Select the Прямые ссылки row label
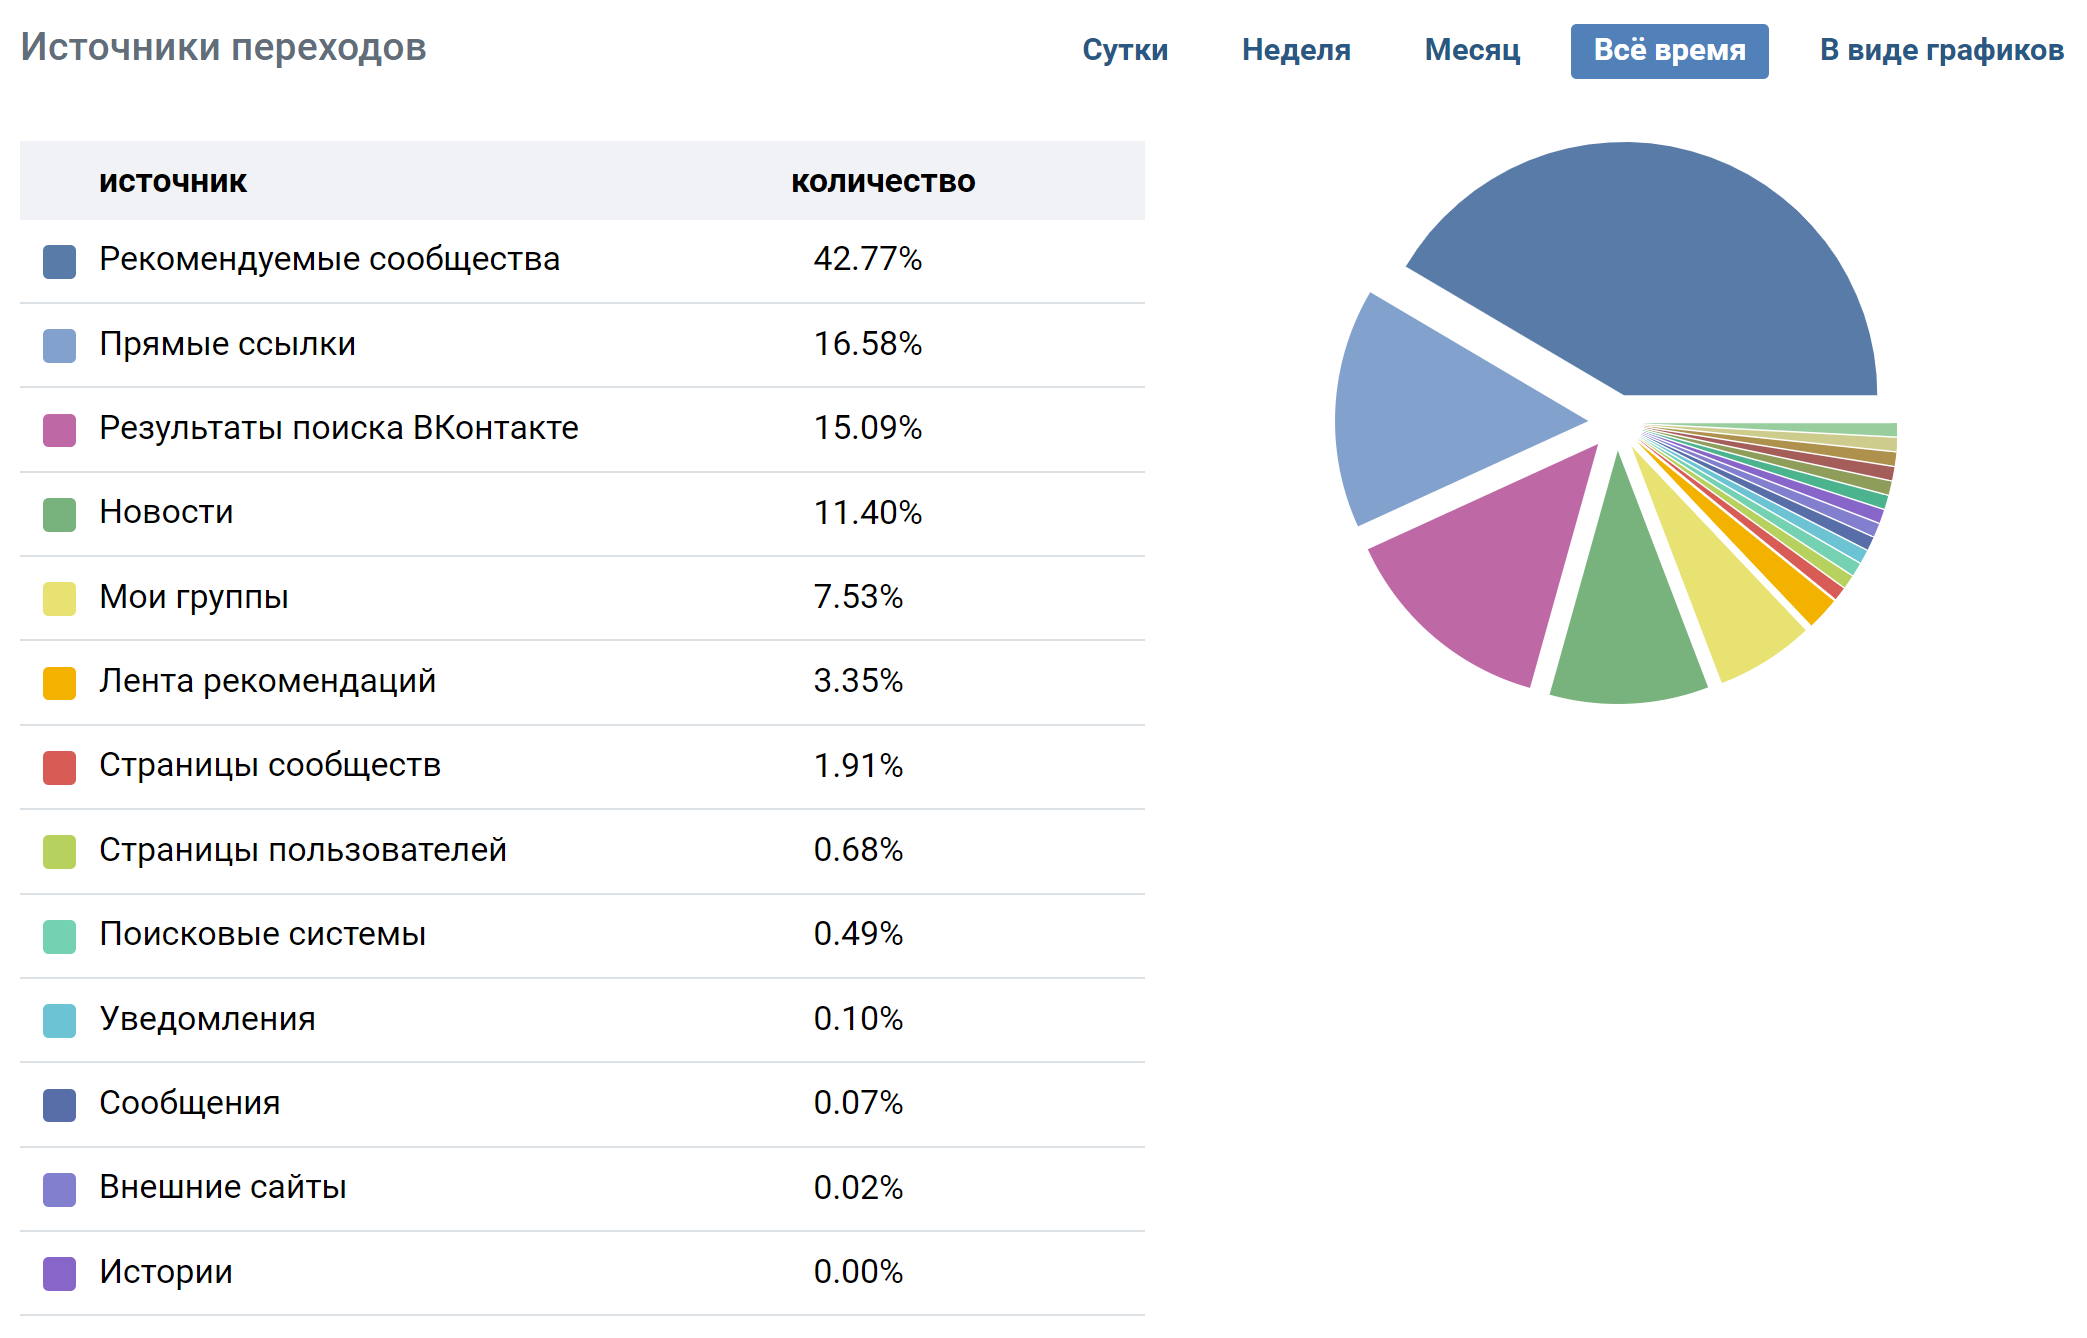The height and width of the screenshot is (1338, 2087). tap(227, 344)
